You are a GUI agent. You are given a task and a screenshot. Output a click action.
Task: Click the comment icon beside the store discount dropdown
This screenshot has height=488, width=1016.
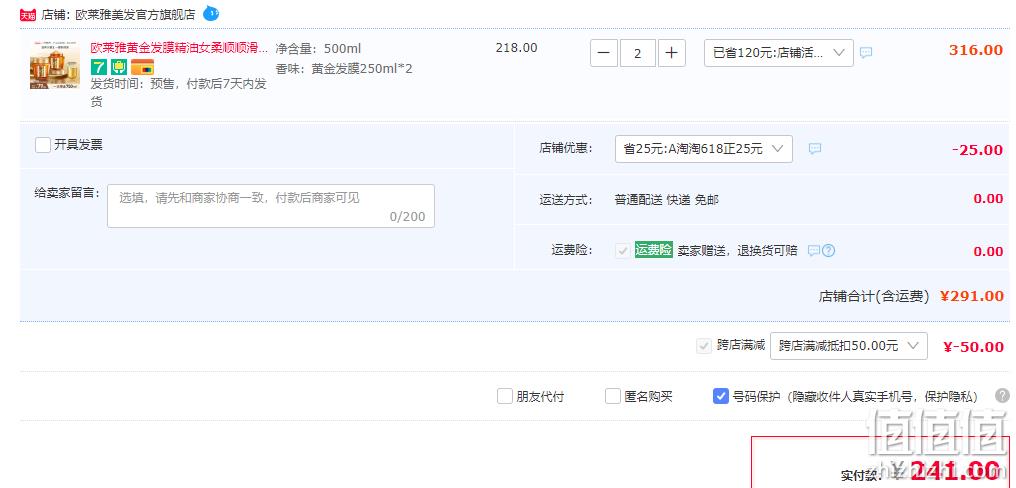point(815,148)
